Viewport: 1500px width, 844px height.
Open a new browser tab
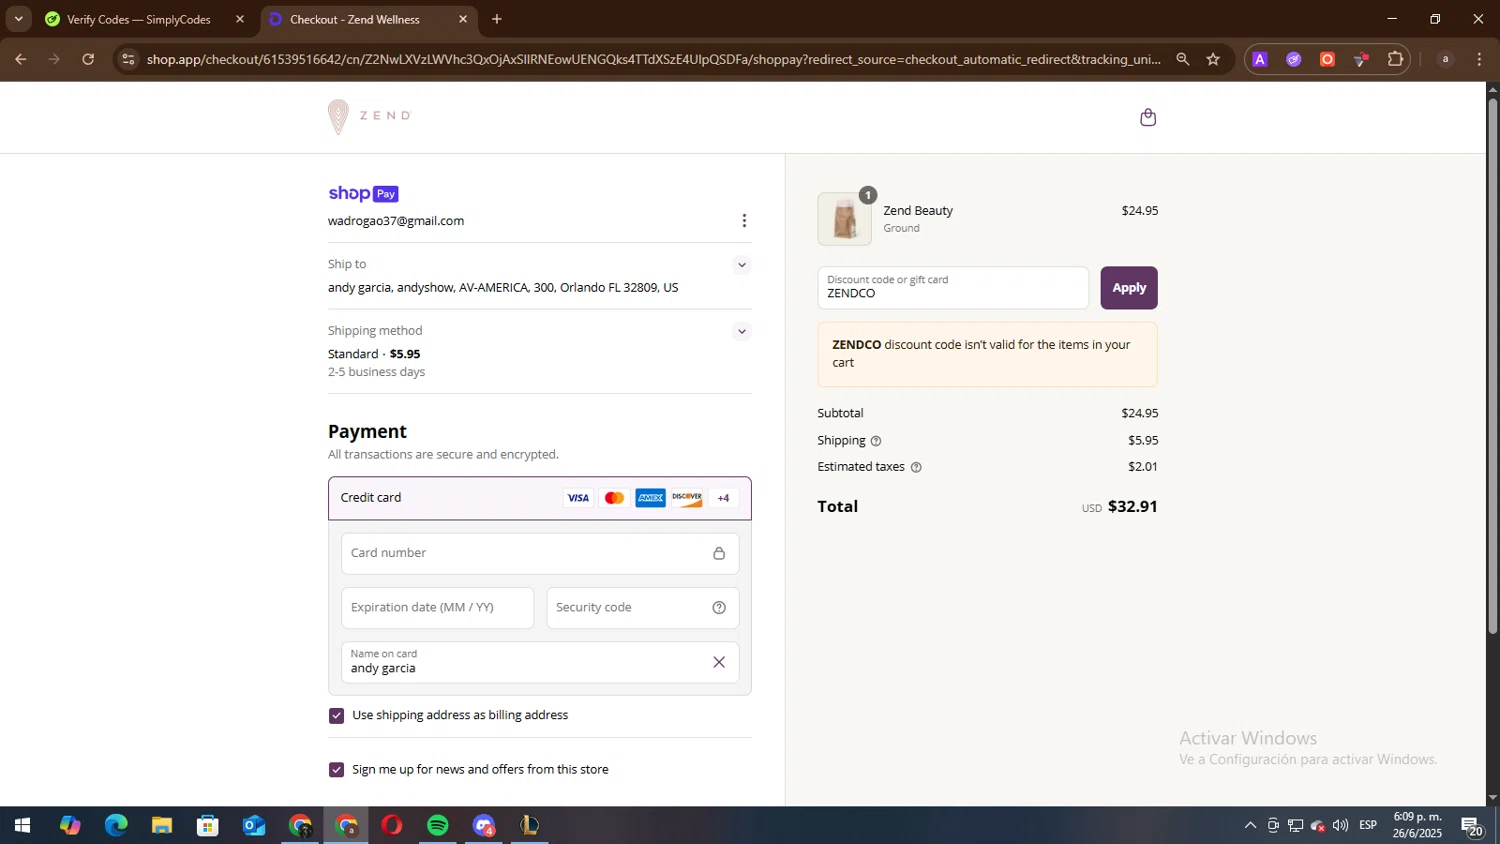pos(497,19)
